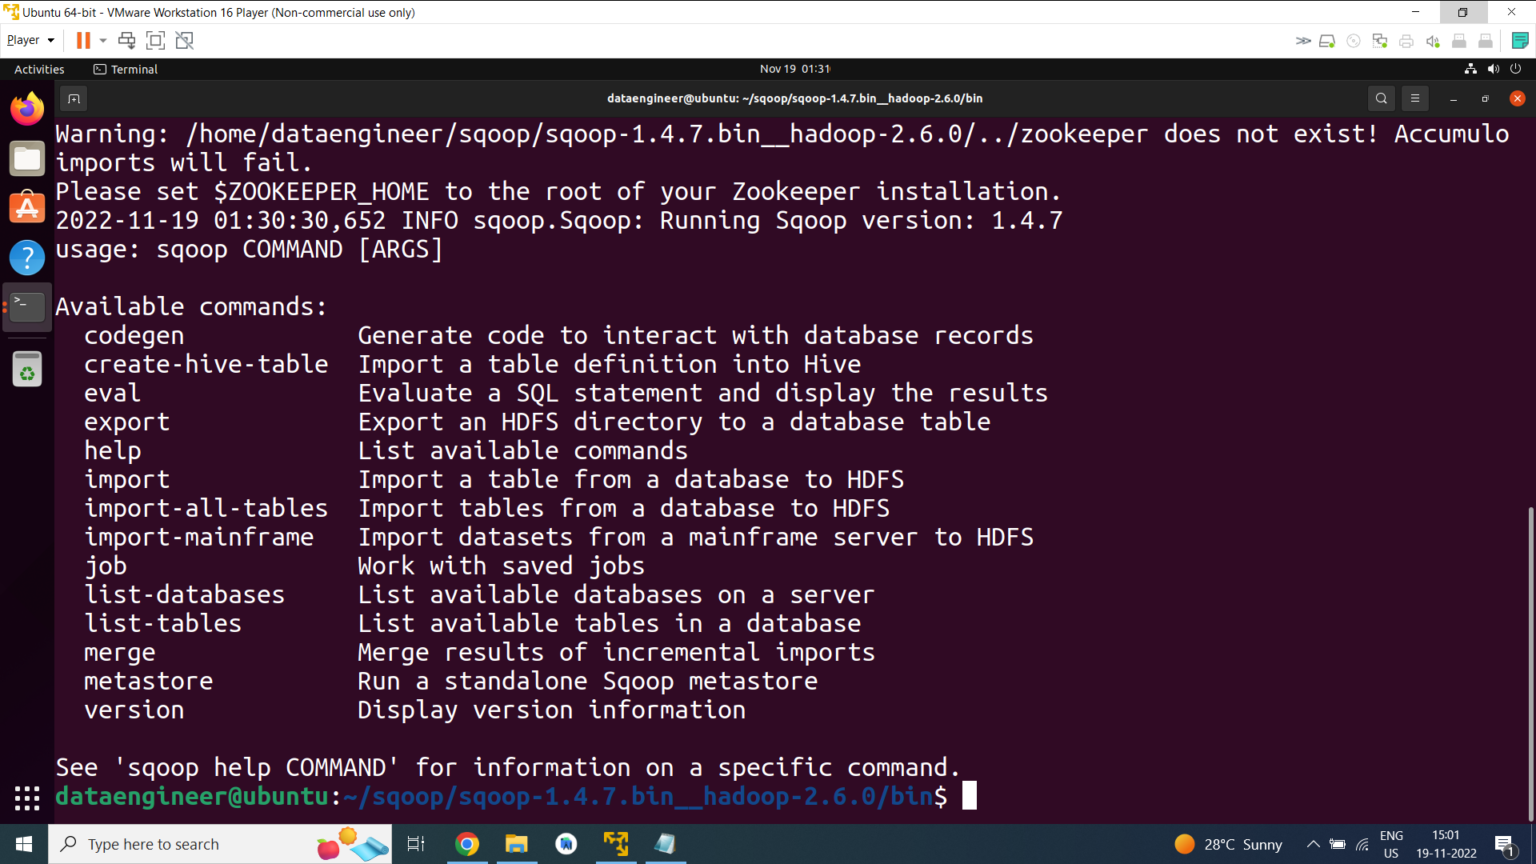Screen dimensions: 1536x864
Task: Click the VMware CD/DVD drive icon
Action: click(x=1353, y=41)
